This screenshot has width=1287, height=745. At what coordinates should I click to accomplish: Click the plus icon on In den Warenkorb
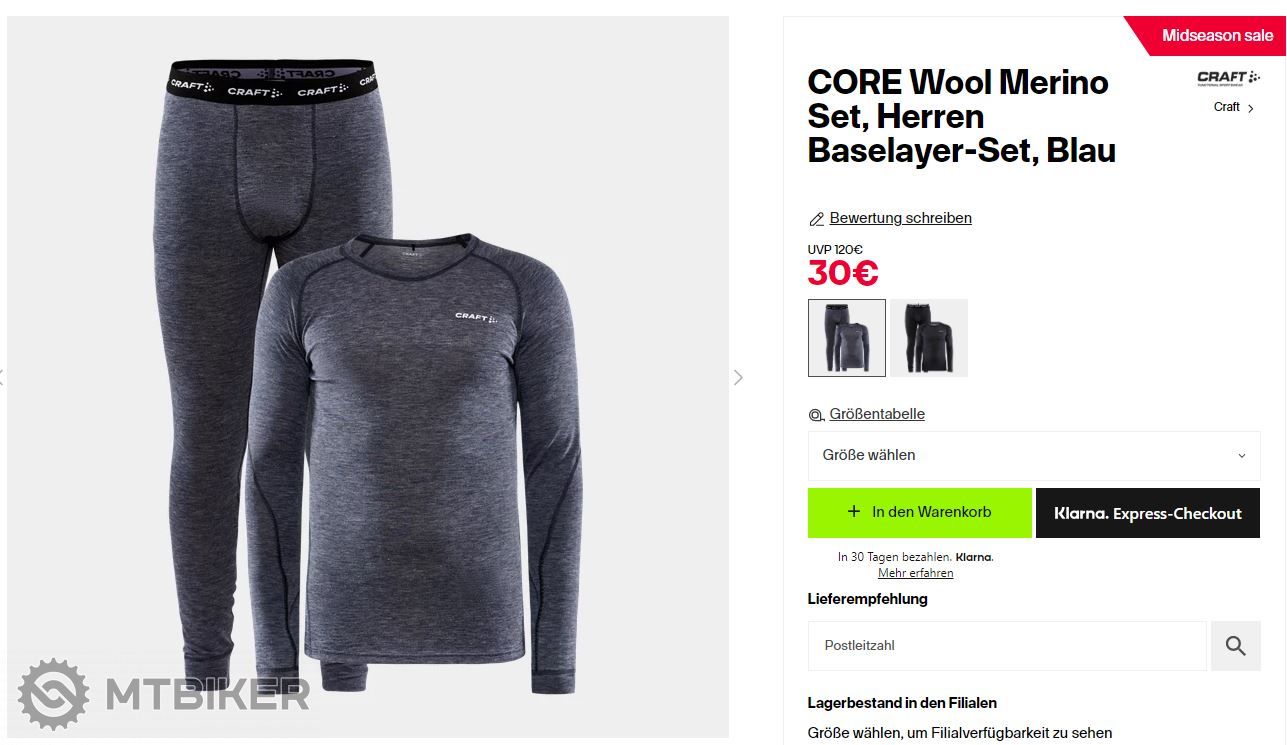pos(853,511)
